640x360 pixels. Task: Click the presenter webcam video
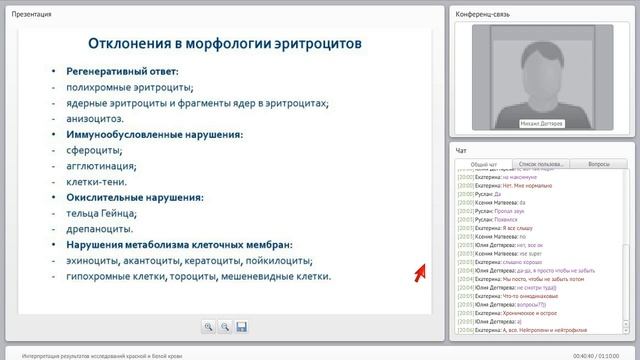(x=542, y=77)
